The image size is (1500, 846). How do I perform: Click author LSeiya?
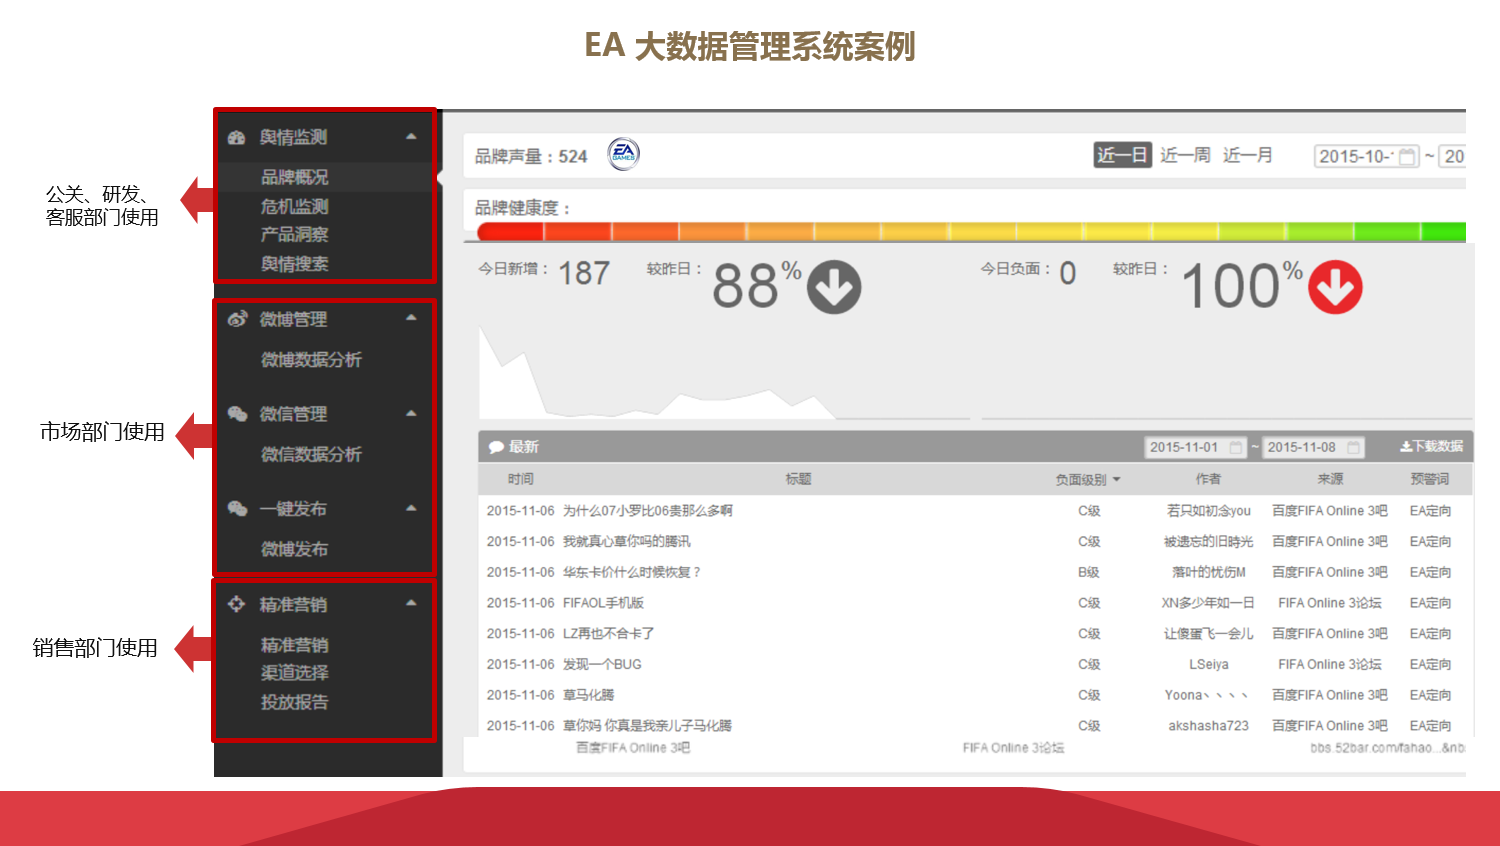tap(1209, 665)
